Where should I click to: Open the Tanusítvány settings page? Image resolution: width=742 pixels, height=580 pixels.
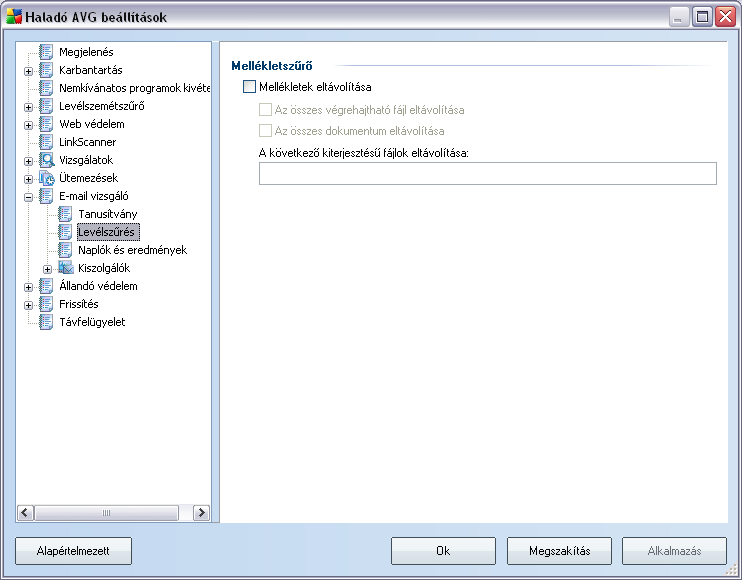coord(107,214)
